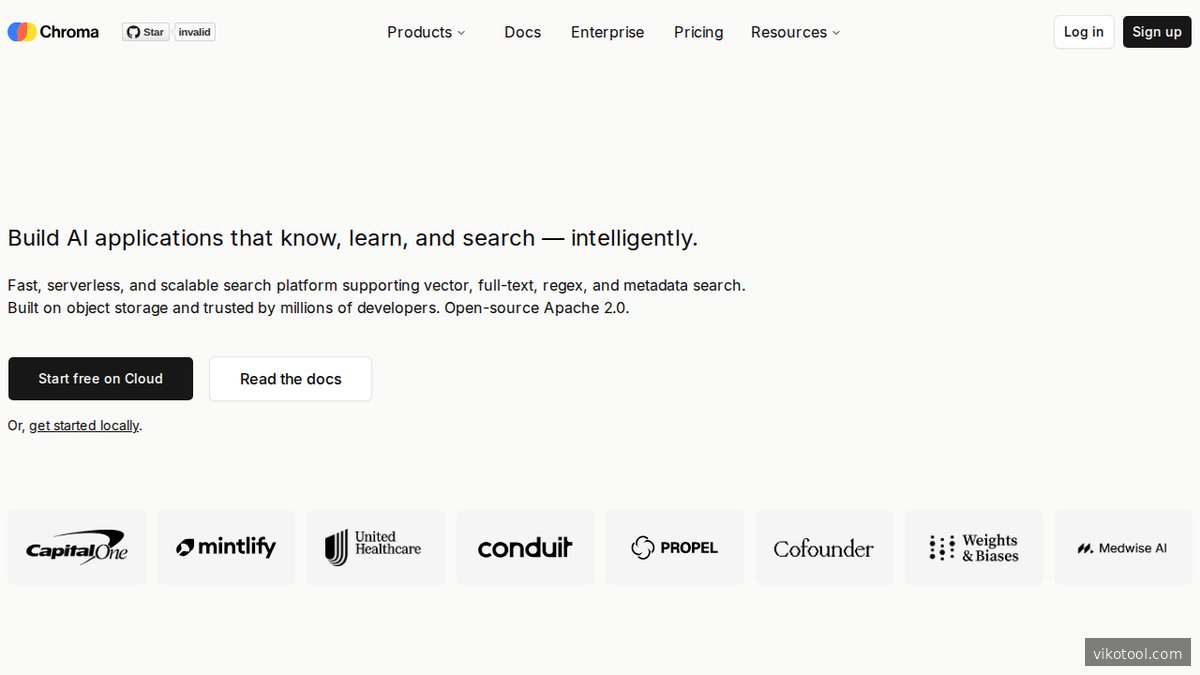
Task: Click the Medwise AI logo tile
Action: pyautogui.click(x=1123, y=548)
